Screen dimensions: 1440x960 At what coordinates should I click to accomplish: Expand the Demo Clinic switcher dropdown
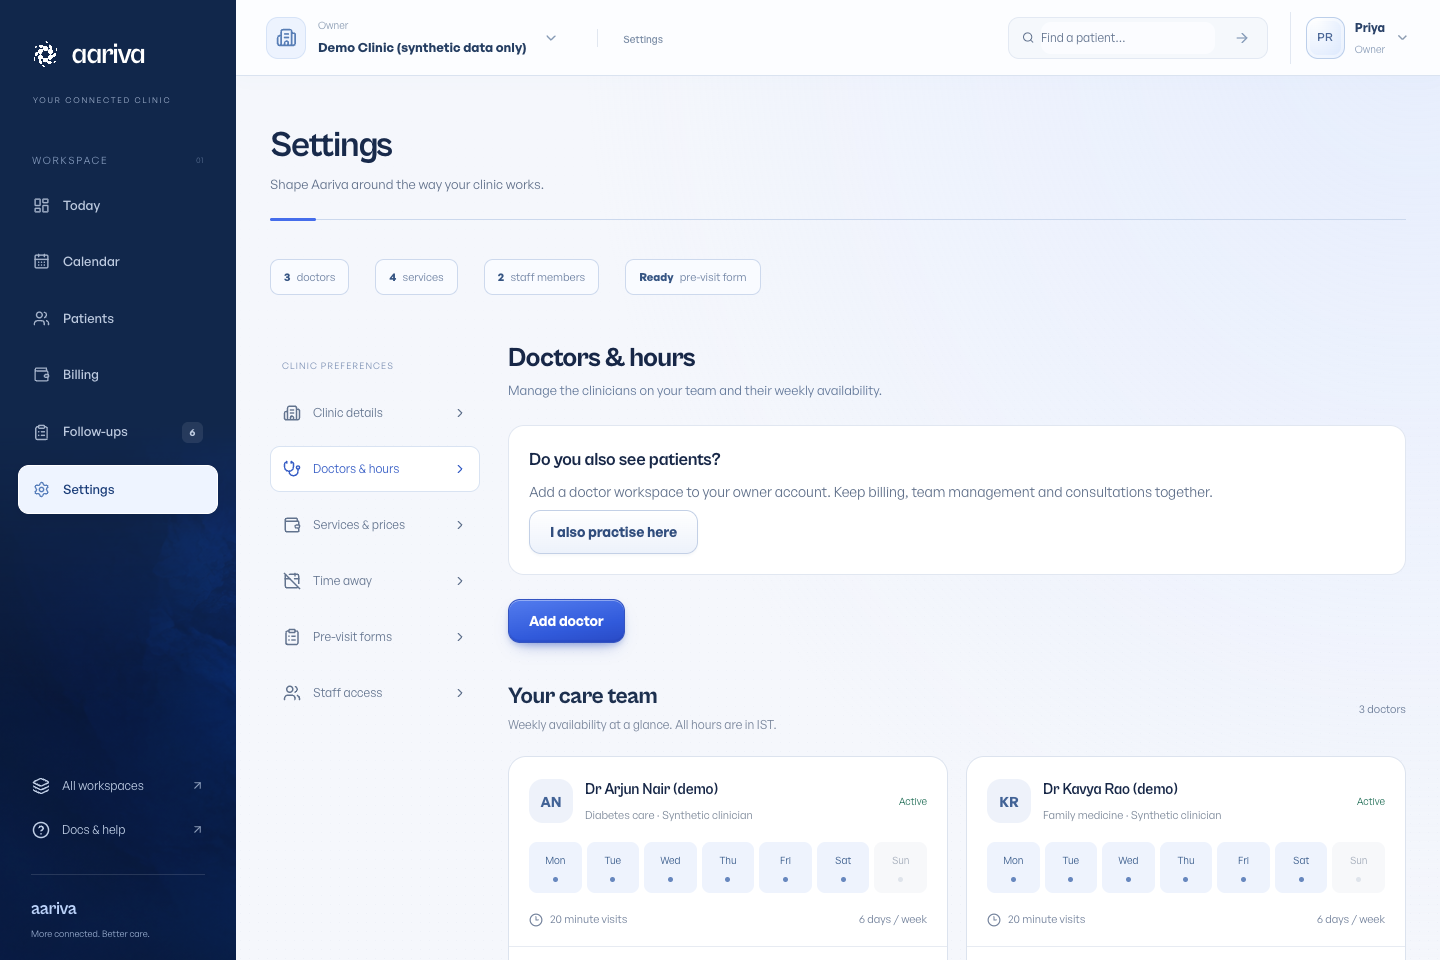[x=551, y=38]
